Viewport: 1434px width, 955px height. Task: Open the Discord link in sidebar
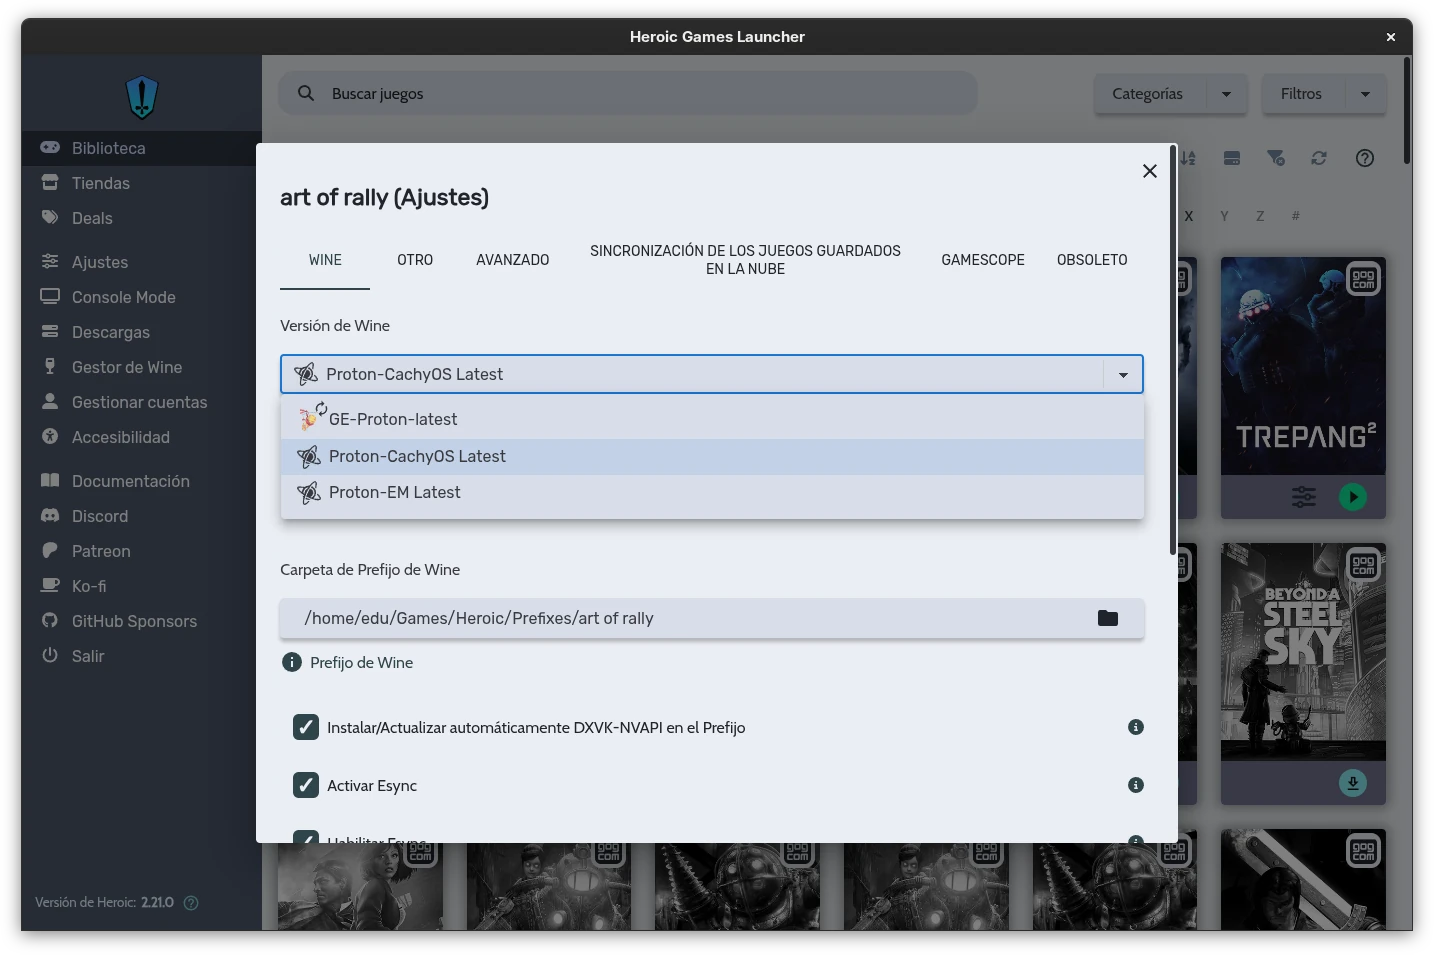141,516
